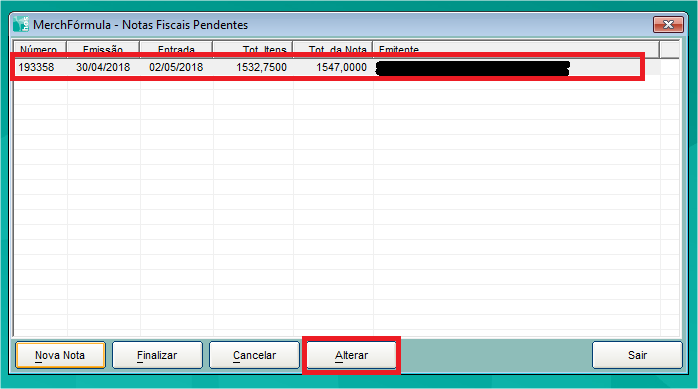
Task: Select invoice number 193358 cell
Action: click(41, 67)
